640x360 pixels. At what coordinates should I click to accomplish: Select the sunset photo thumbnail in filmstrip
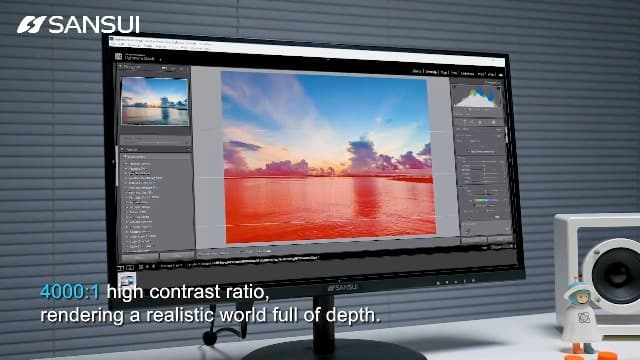pos(126,281)
